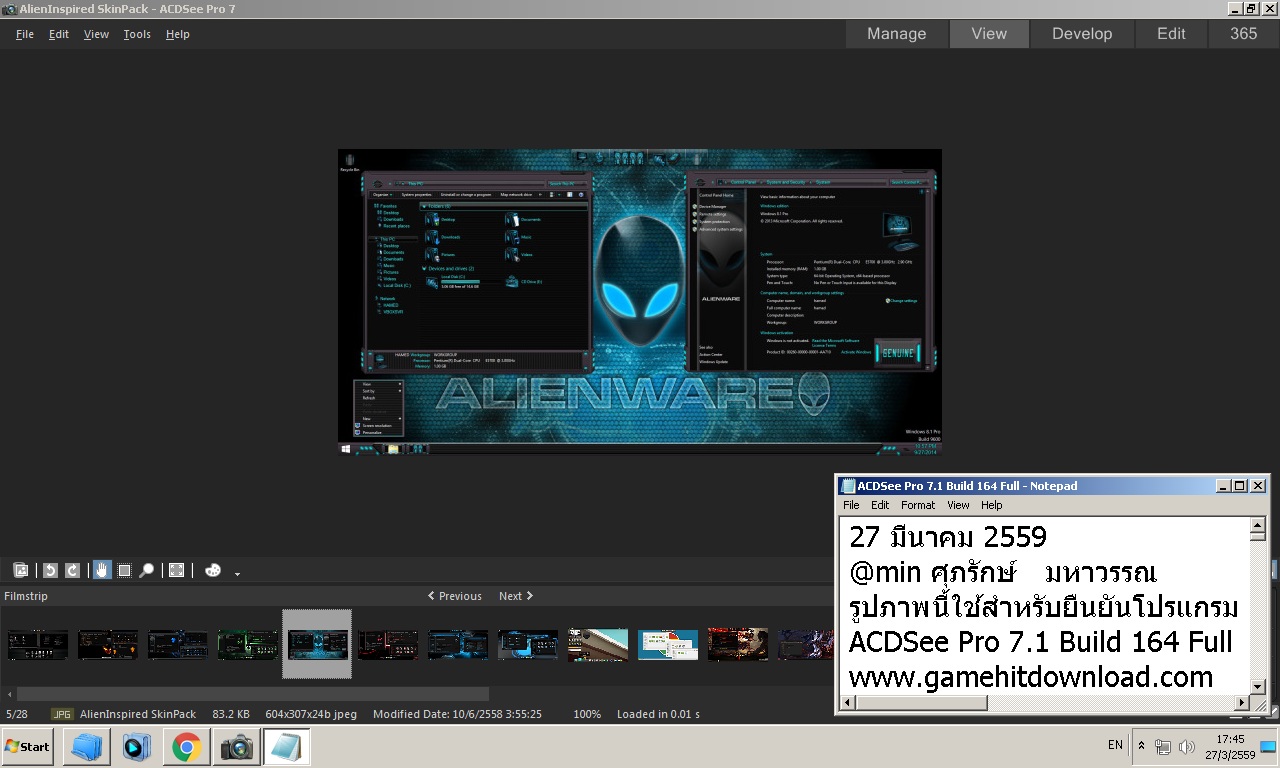The image size is (1280, 768).
Task: Open the color palette tool
Action: tap(213, 570)
